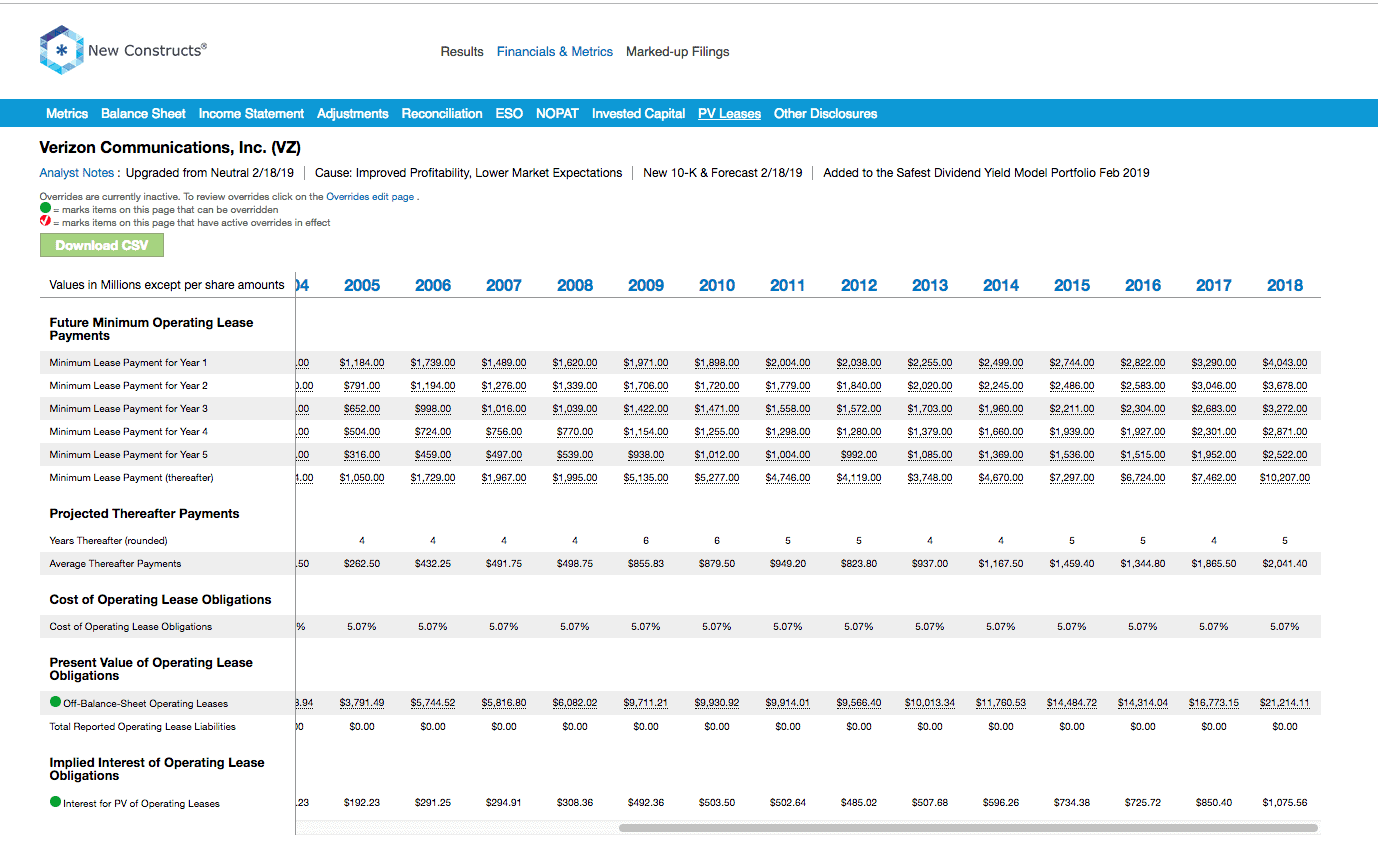Switch to the Adjustments tab
This screenshot has width=1378, height=854.
353,114
